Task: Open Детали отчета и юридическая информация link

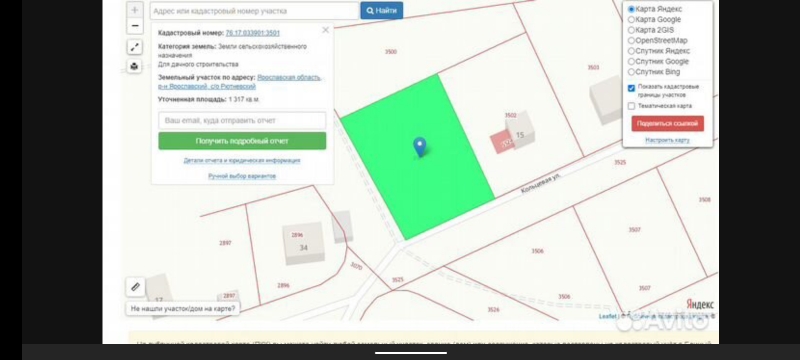Action: (x=242, y=160)
